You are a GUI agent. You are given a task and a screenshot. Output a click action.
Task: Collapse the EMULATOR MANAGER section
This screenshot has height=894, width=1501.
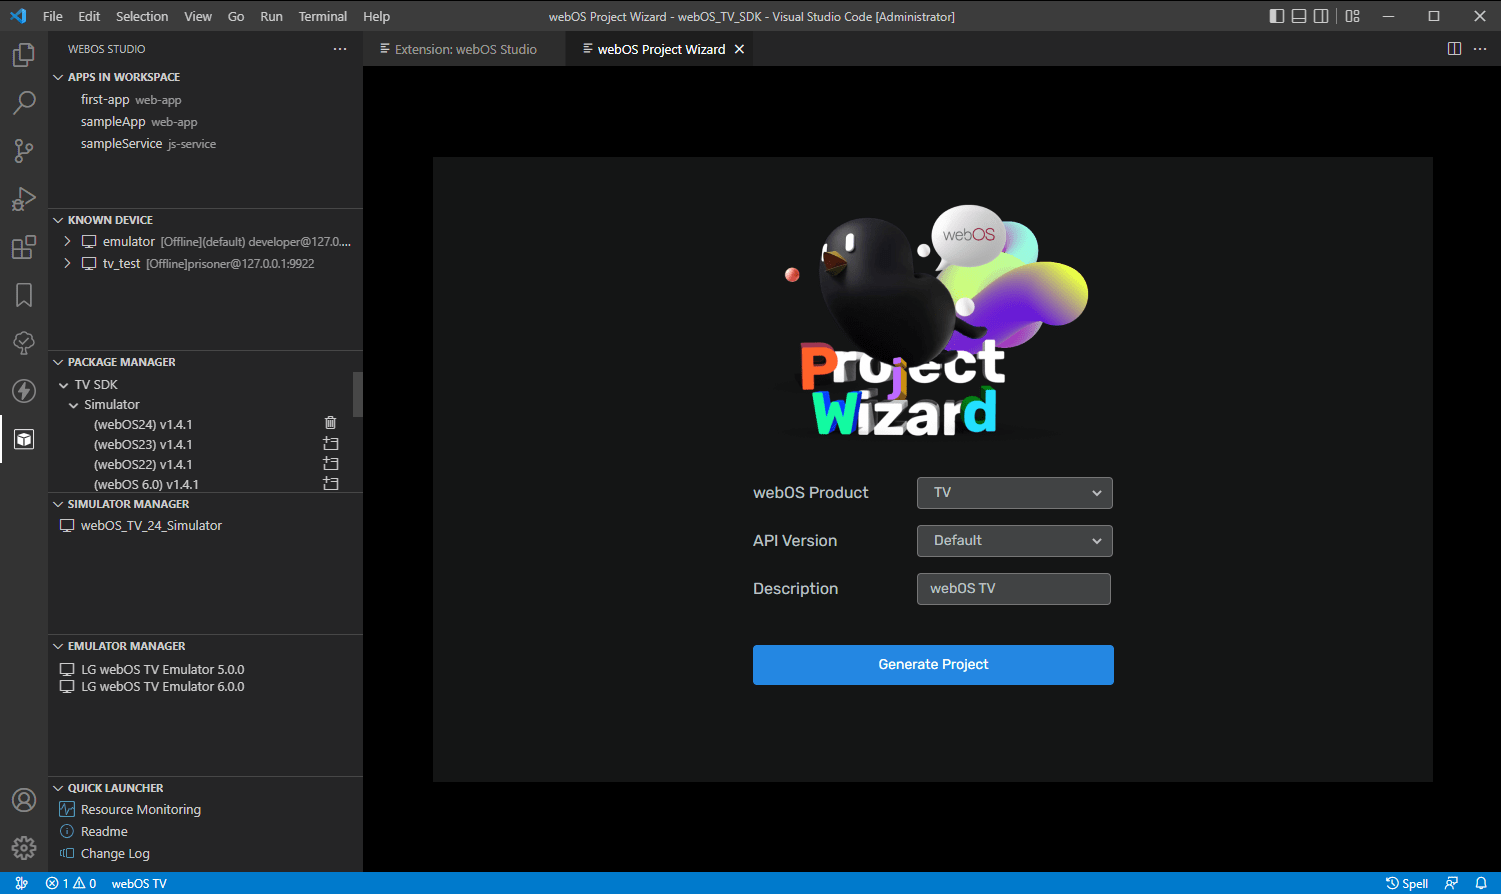(x=58, y=646)
